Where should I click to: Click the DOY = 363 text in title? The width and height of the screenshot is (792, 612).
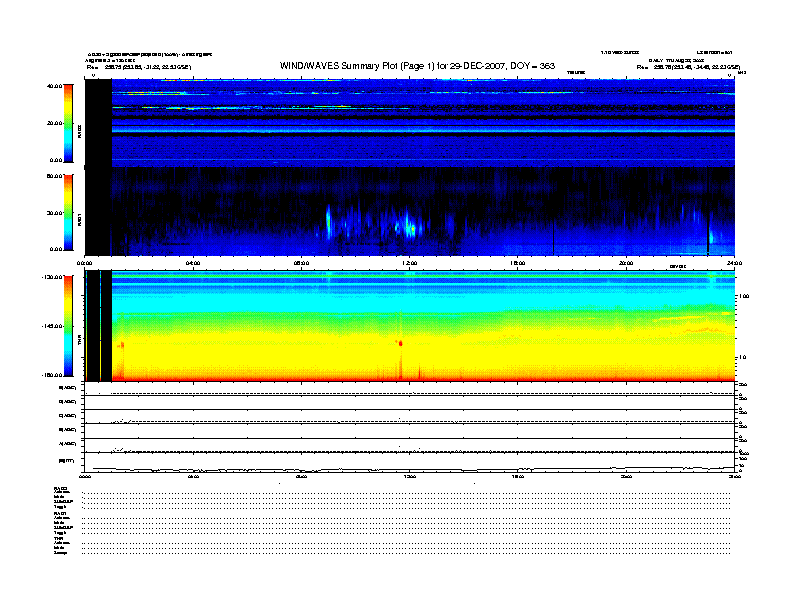tap(532, 66)
